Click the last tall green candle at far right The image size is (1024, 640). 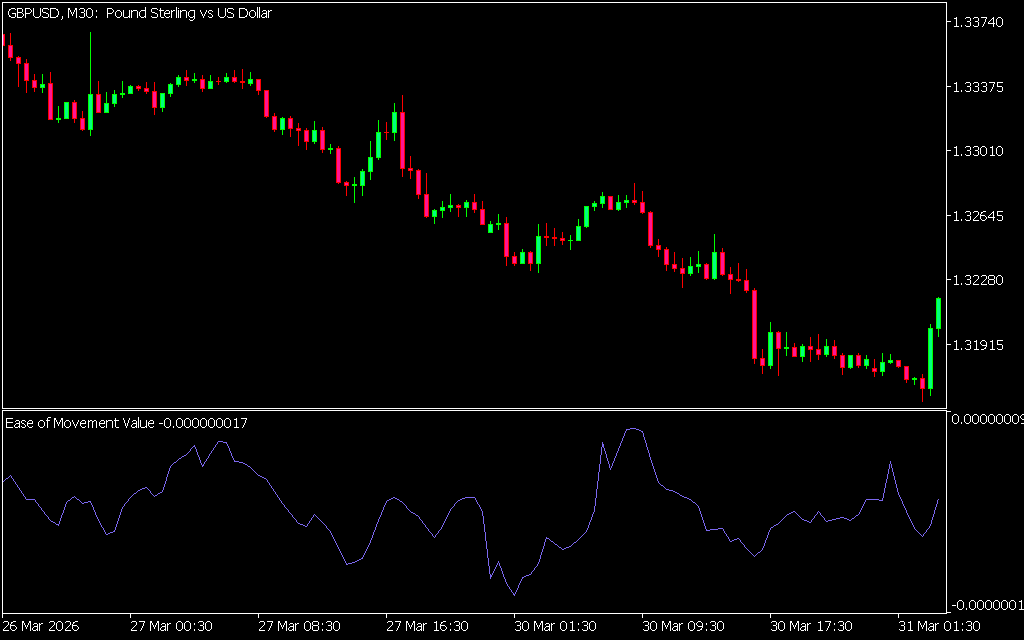coord(939,313)
